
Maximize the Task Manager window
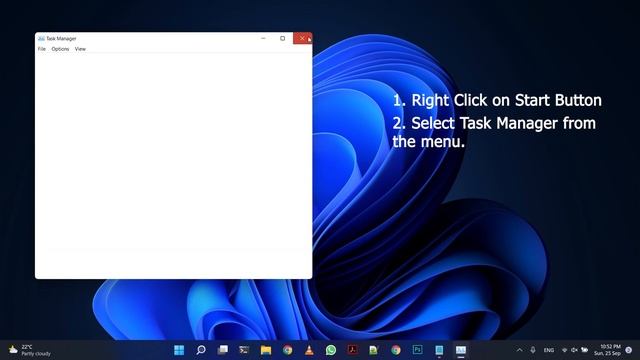(x=282, y=38)
